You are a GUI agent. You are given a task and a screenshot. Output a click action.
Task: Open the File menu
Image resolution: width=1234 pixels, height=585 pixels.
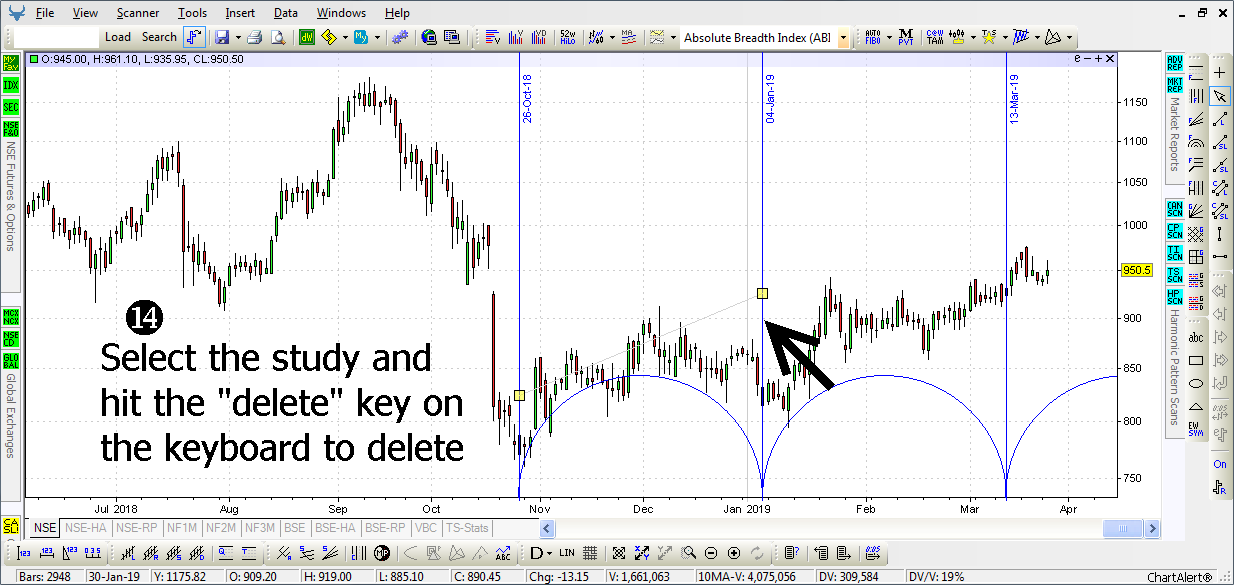[x=45, y=13]
